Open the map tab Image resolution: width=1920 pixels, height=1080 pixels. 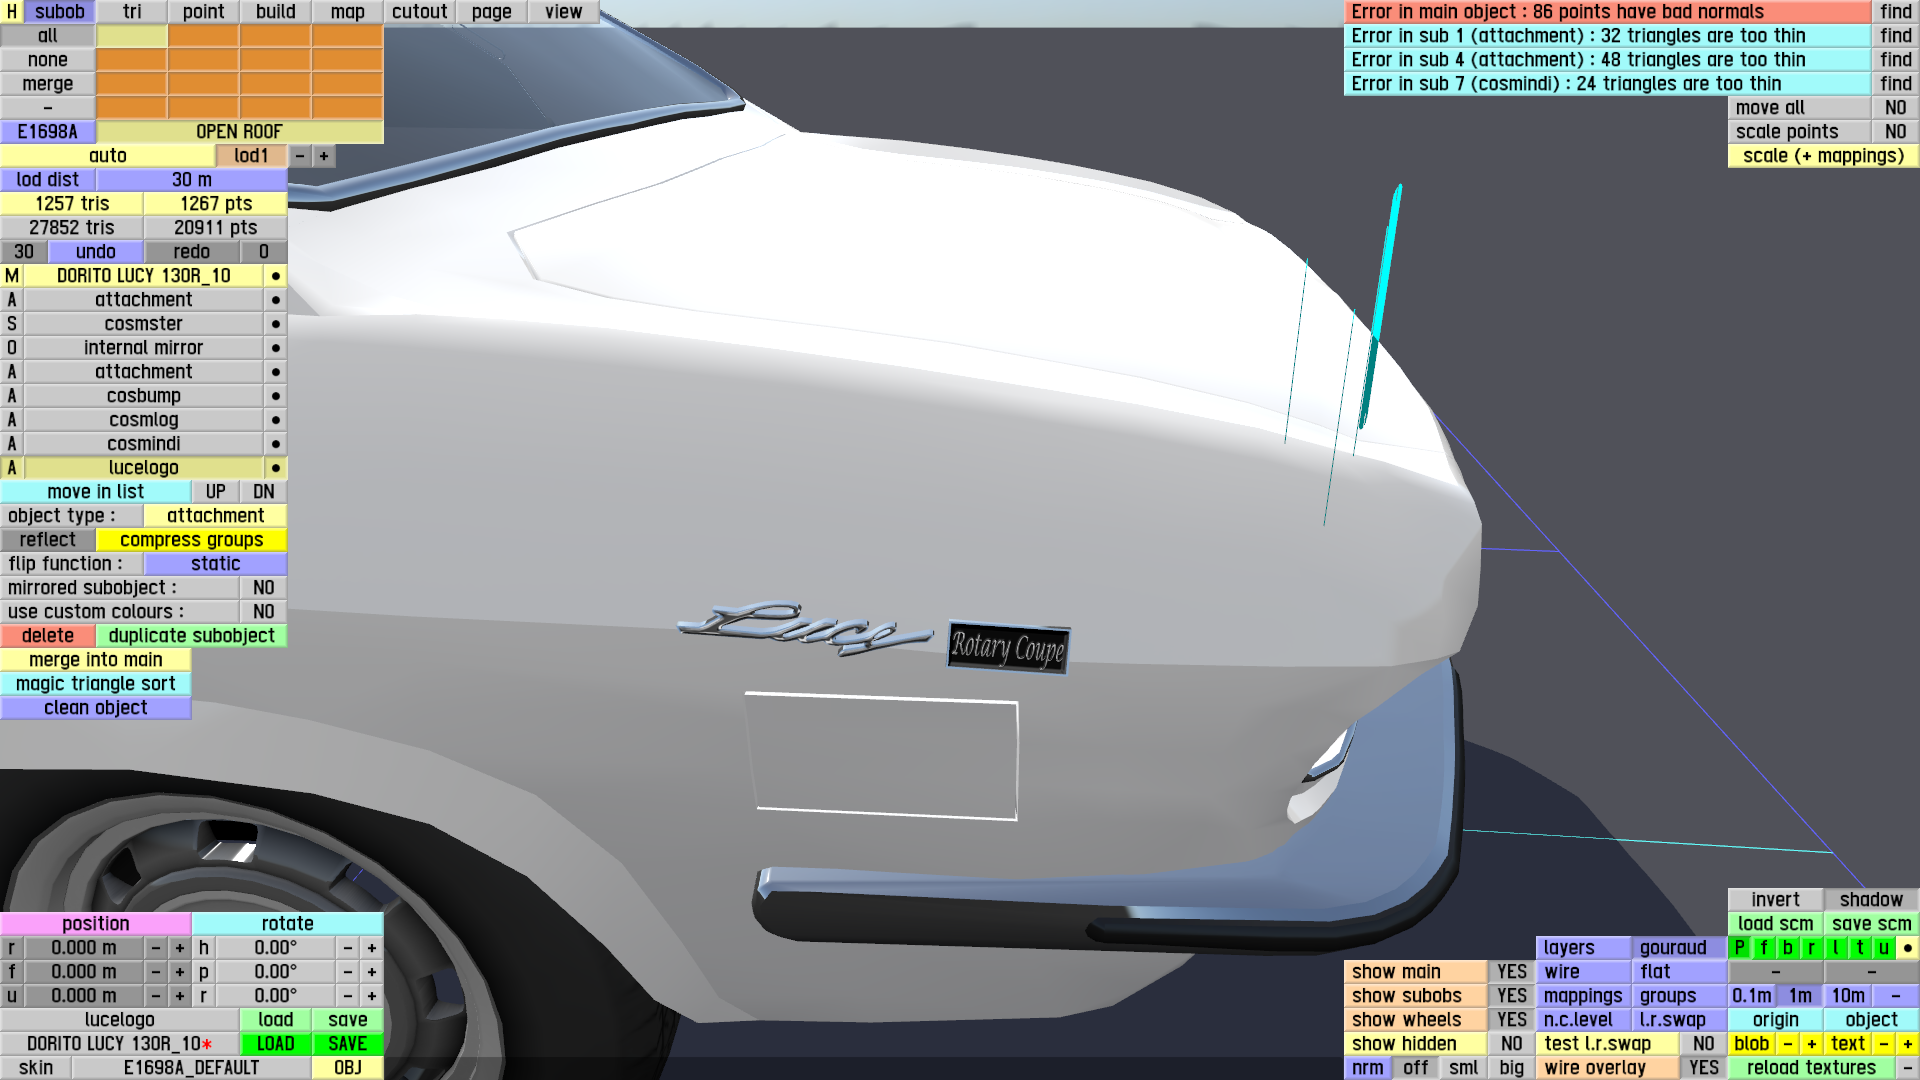[x=347, y=12]
